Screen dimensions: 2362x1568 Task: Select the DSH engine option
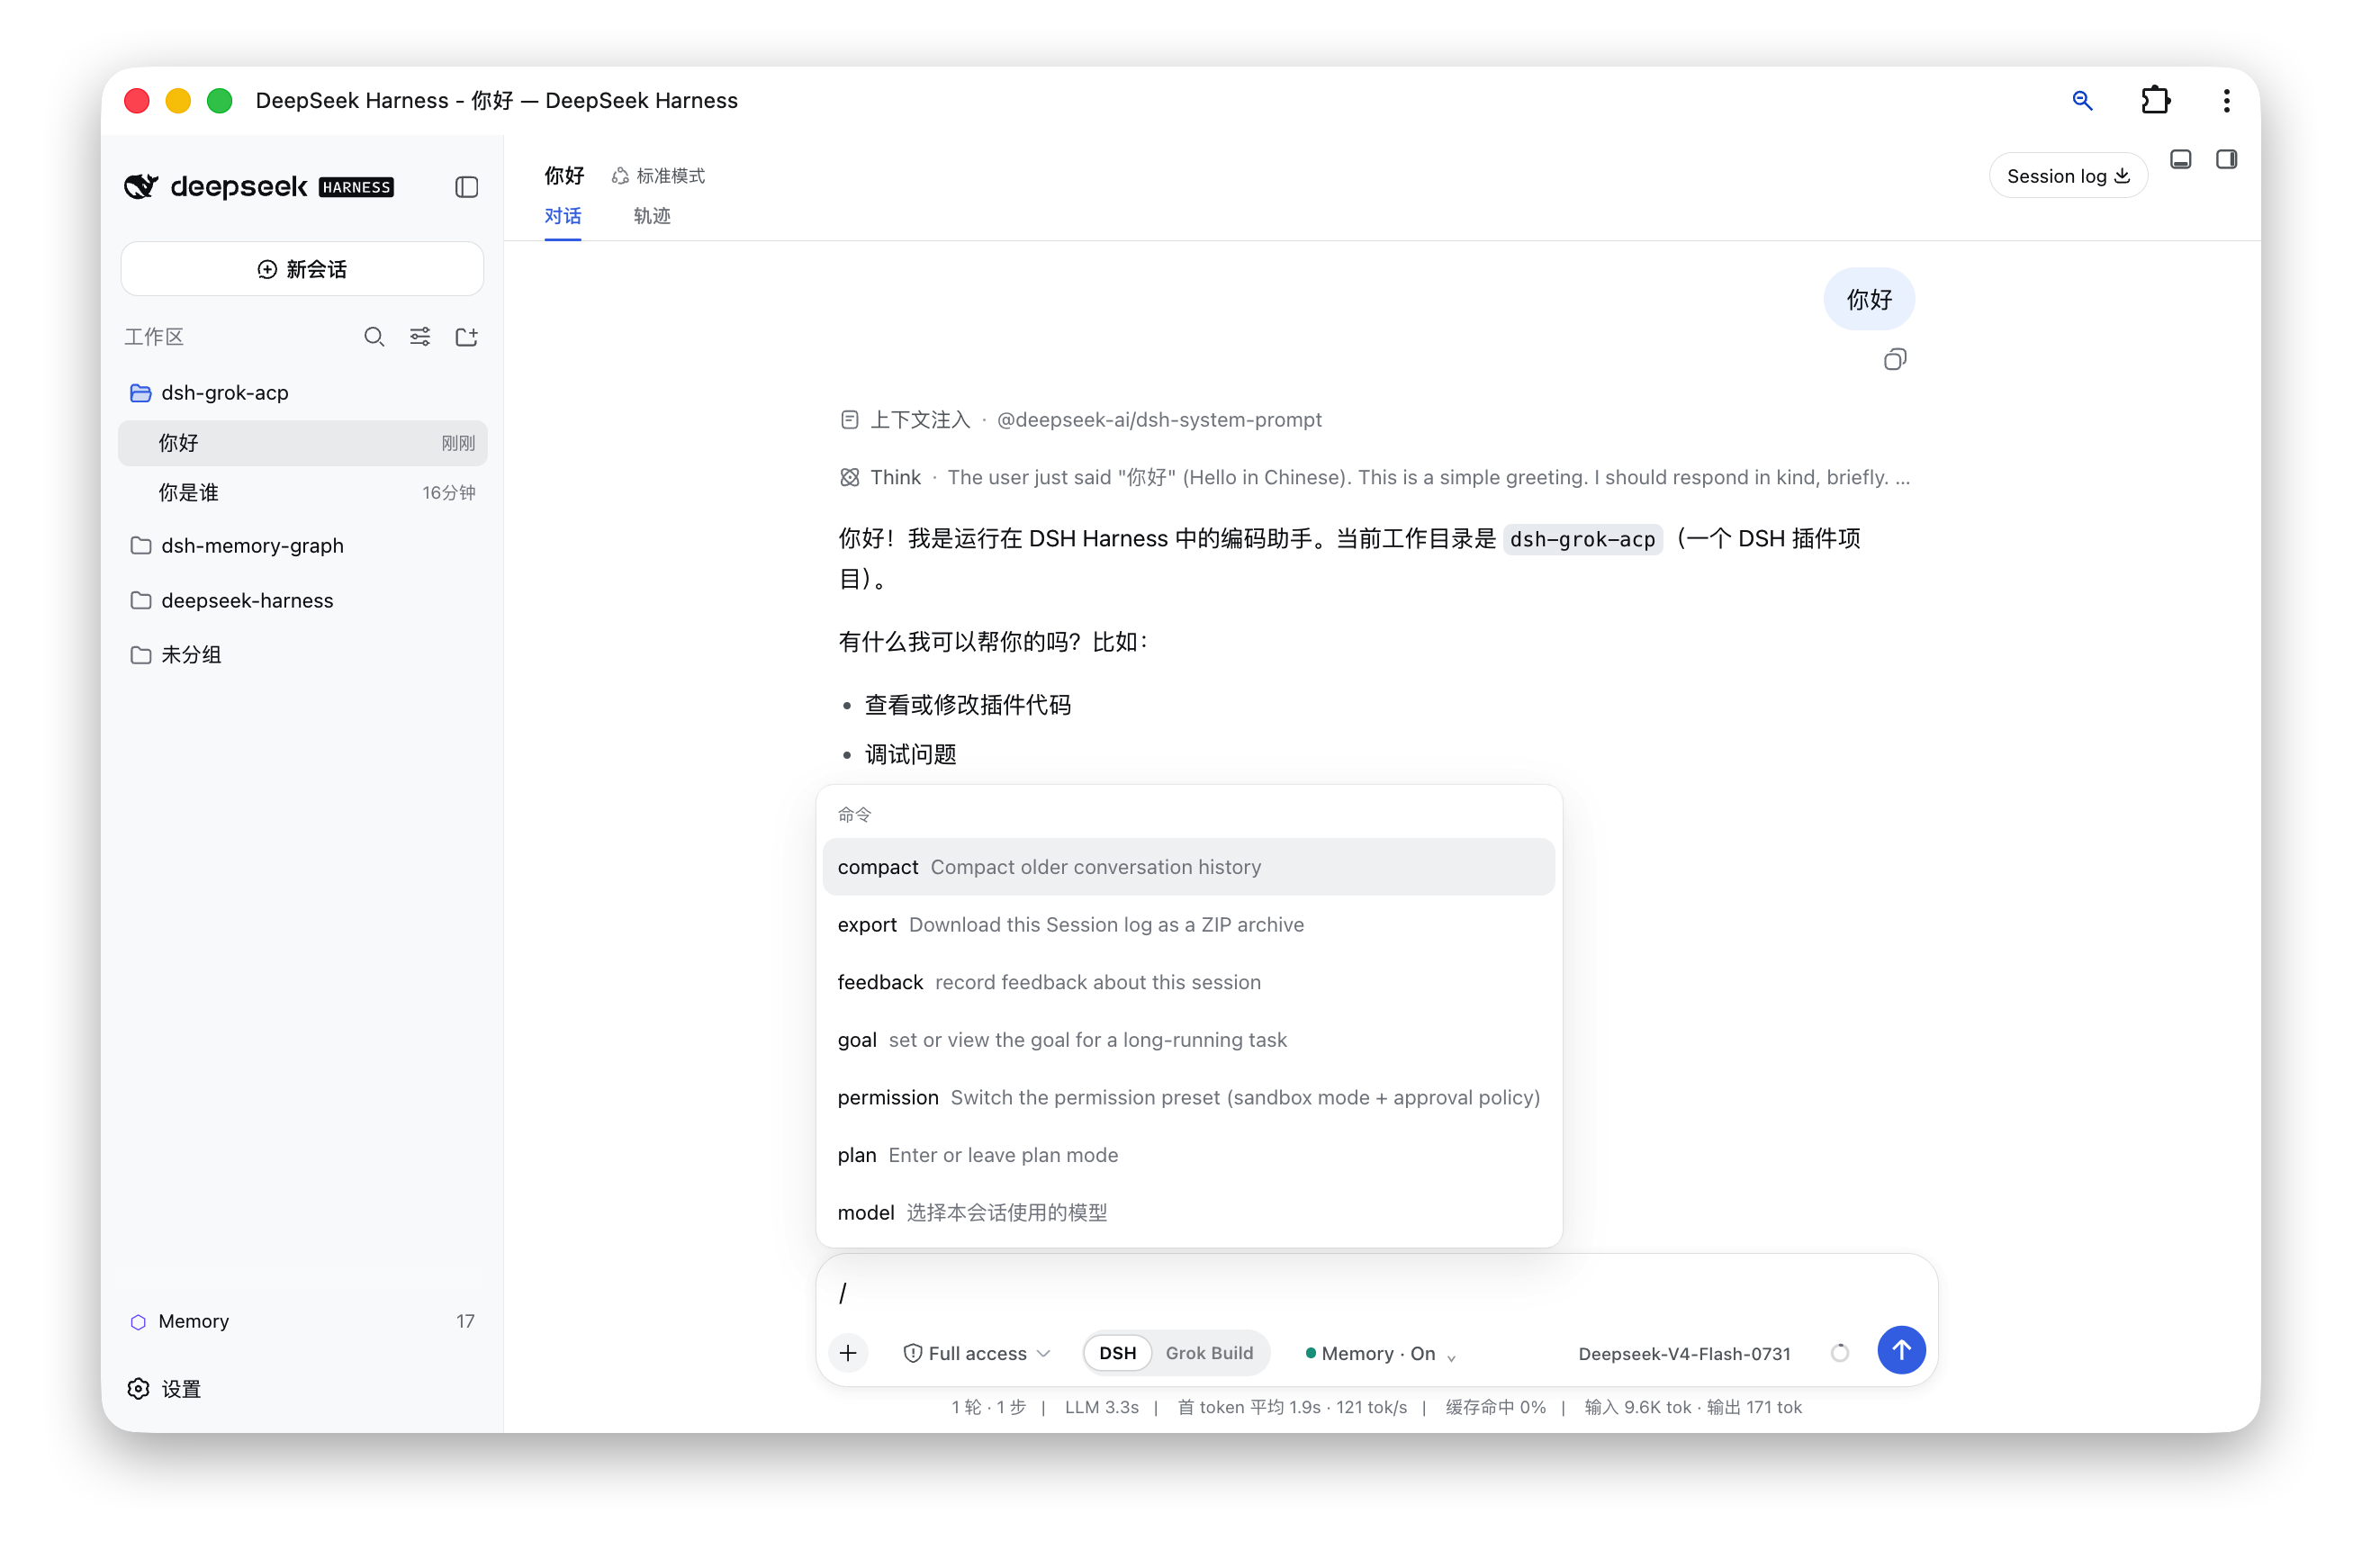1117,1353
